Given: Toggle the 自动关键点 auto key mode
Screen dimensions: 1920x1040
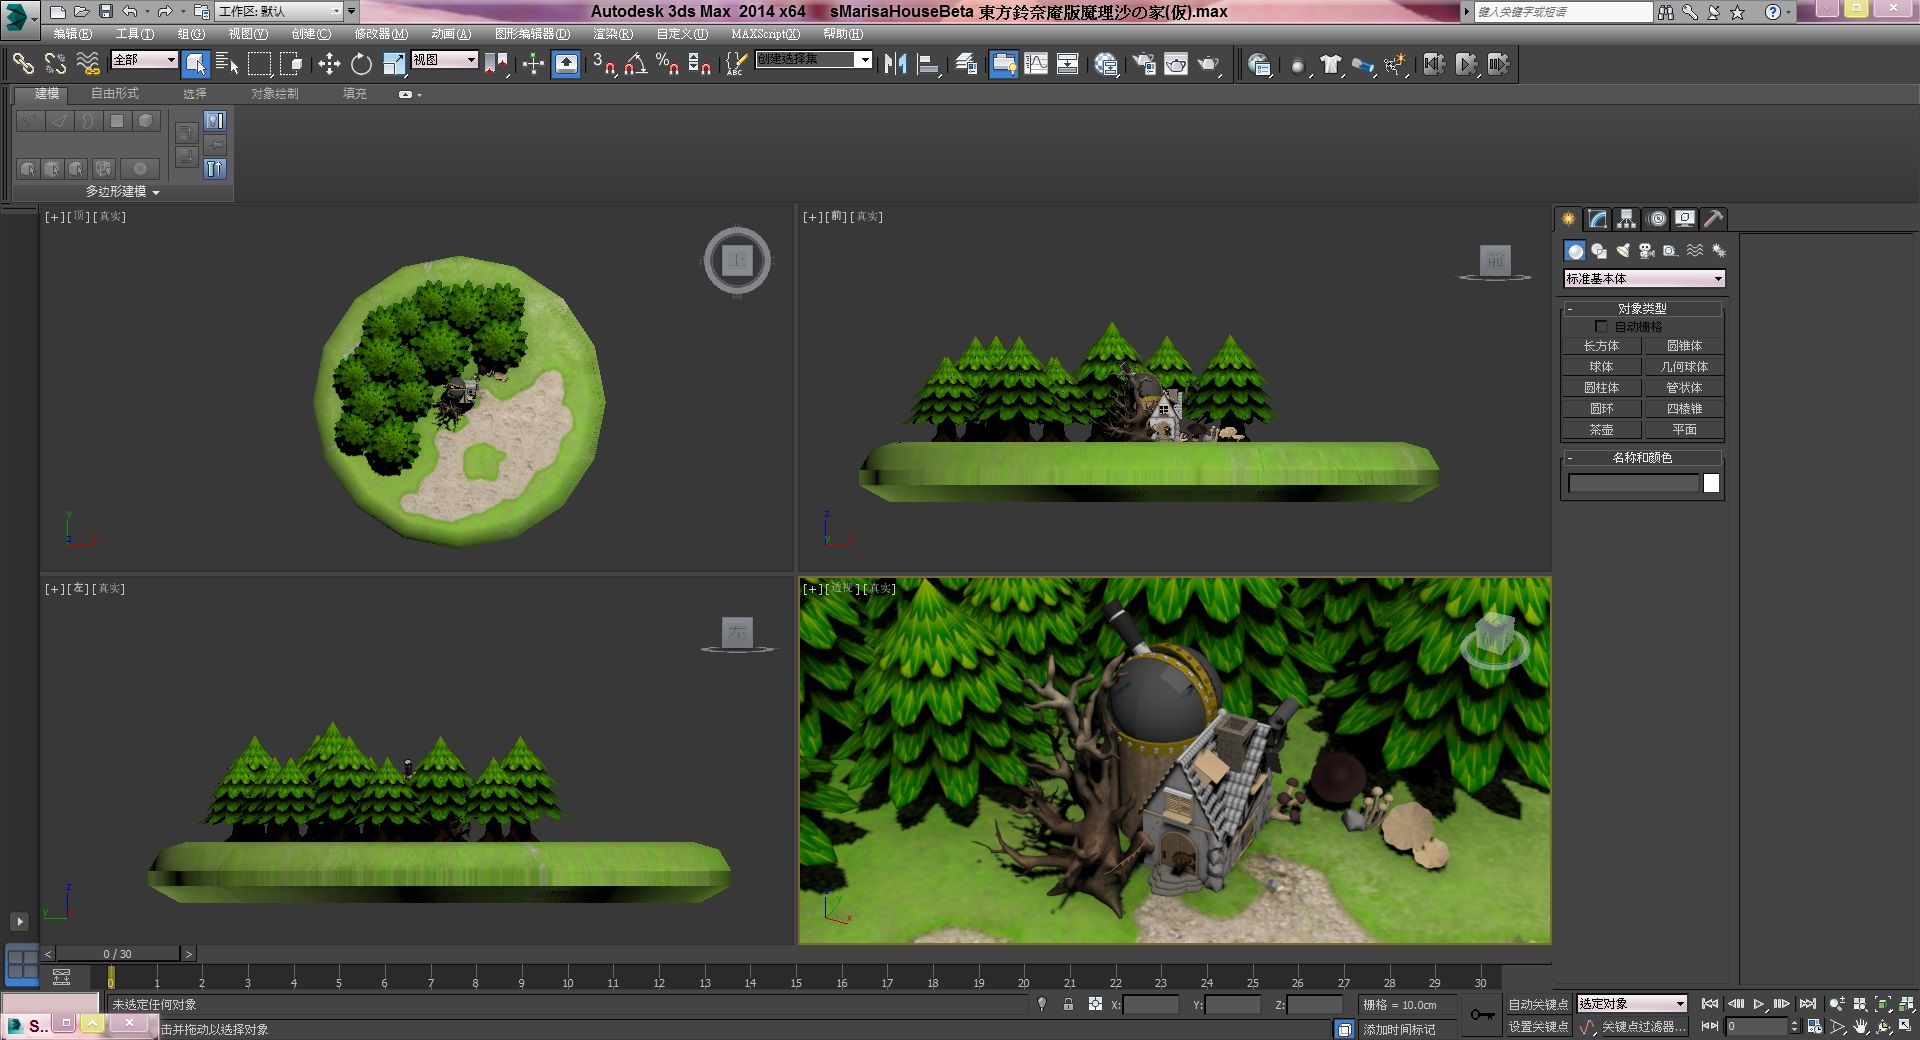Looking at the screenshot, I should click(1538, 1004).
